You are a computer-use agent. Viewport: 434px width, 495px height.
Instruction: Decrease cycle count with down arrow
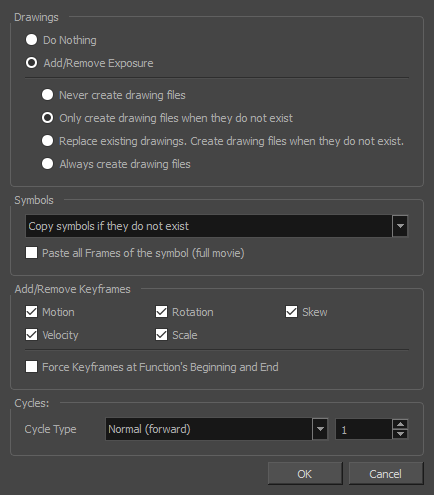pos(400,434)
